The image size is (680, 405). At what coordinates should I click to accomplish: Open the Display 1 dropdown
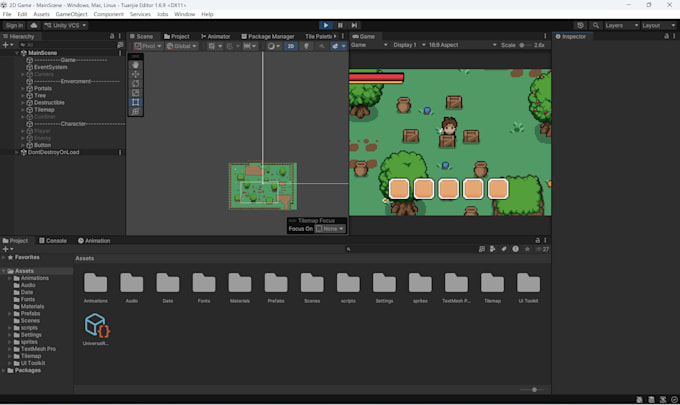coord(409,45)
